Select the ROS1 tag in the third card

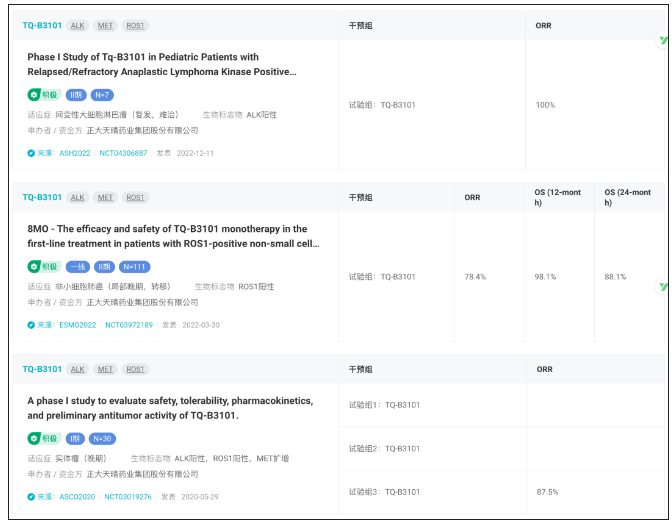(135, 369)
